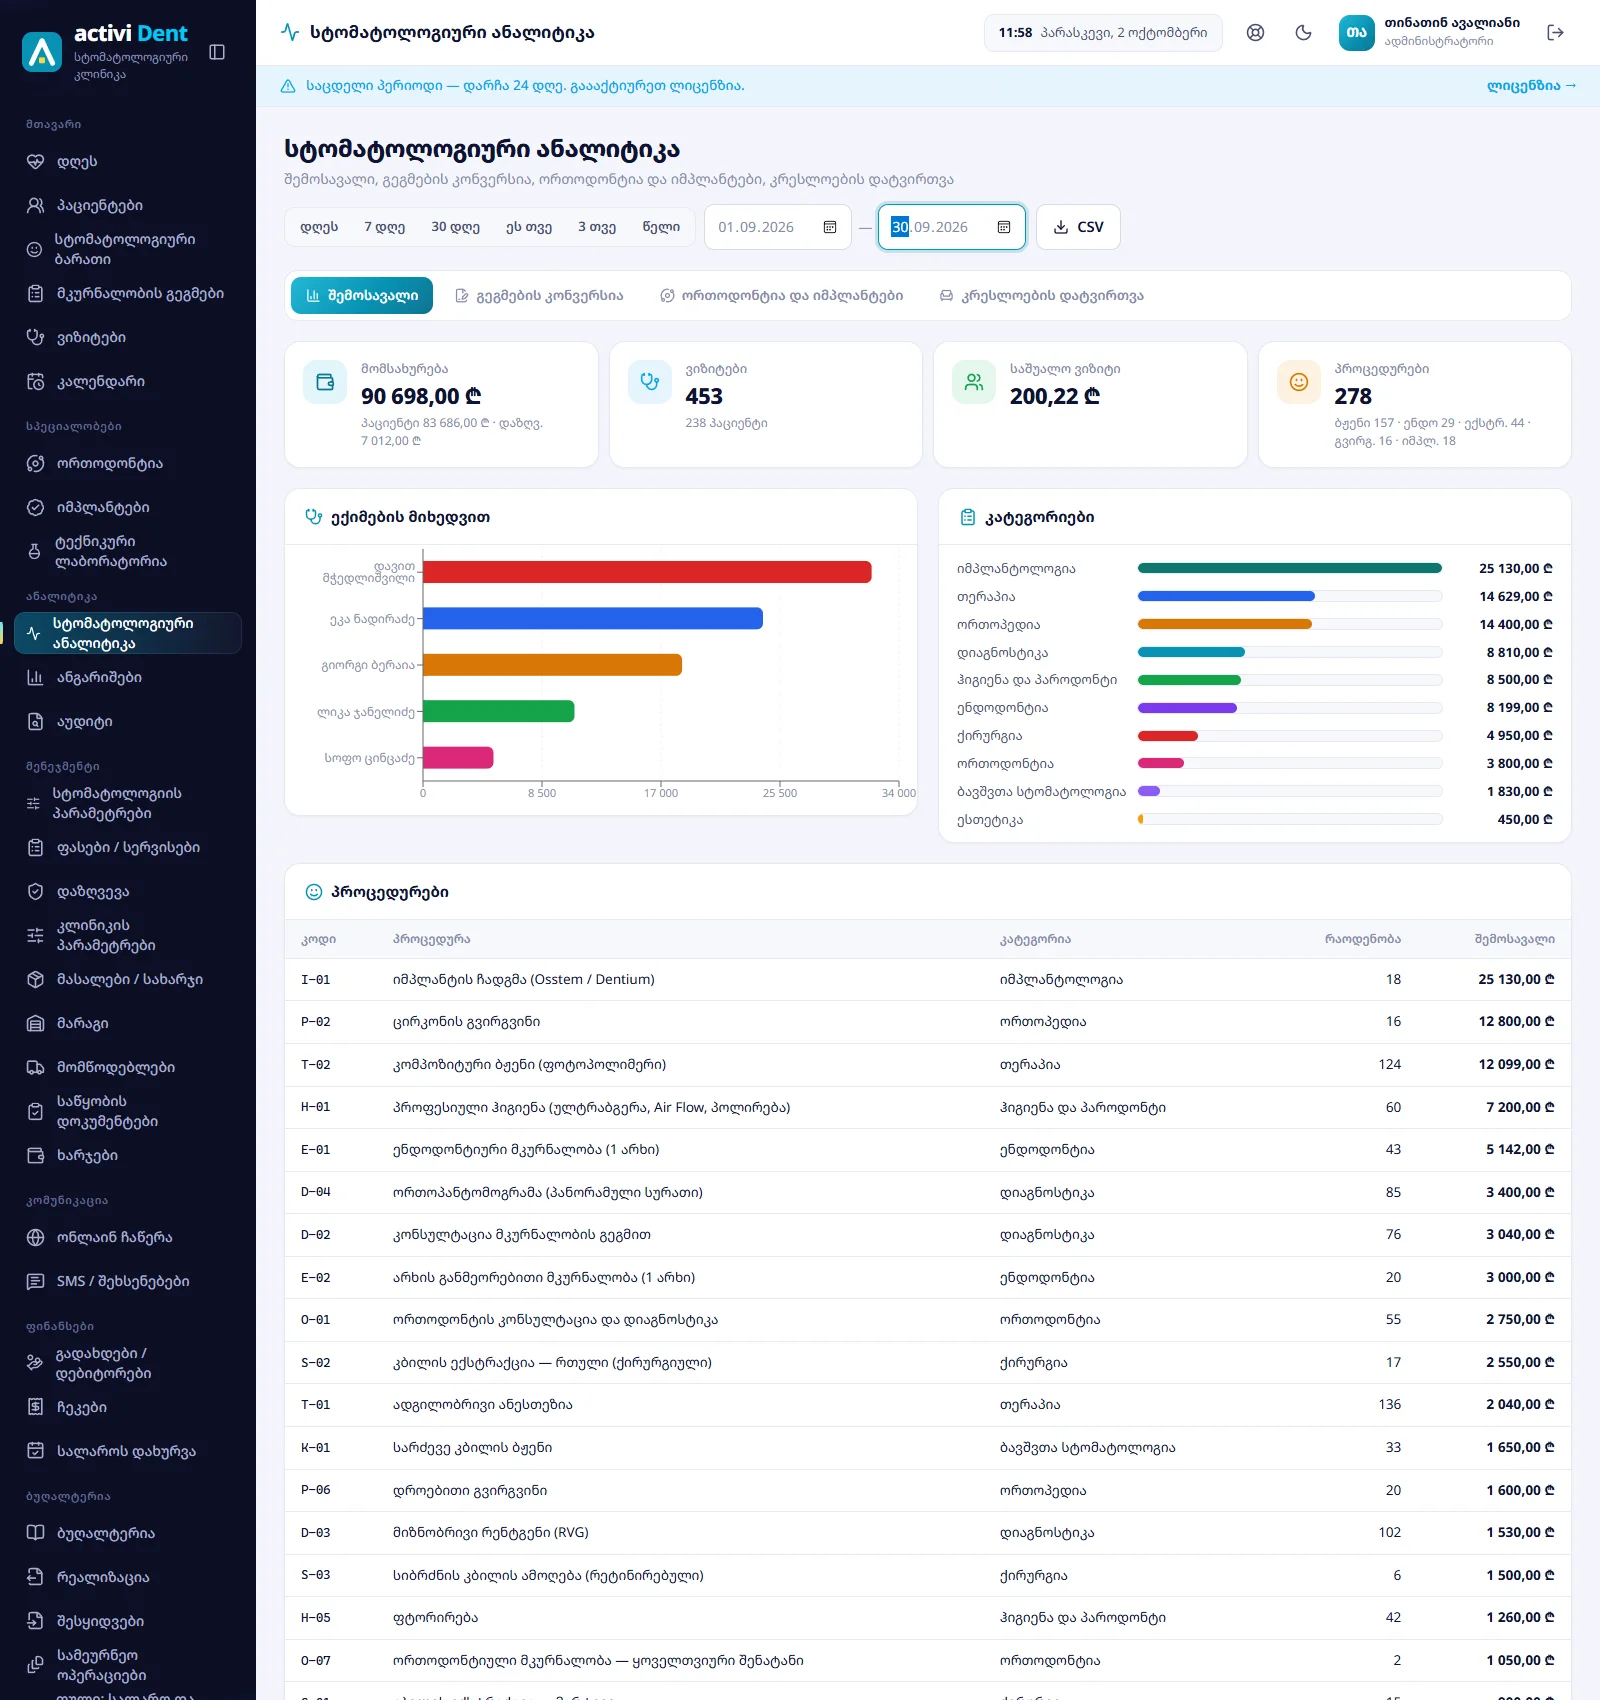1600x1700 pixels.
Task: Open პაციენტები in sidebar
Action: 128,205
